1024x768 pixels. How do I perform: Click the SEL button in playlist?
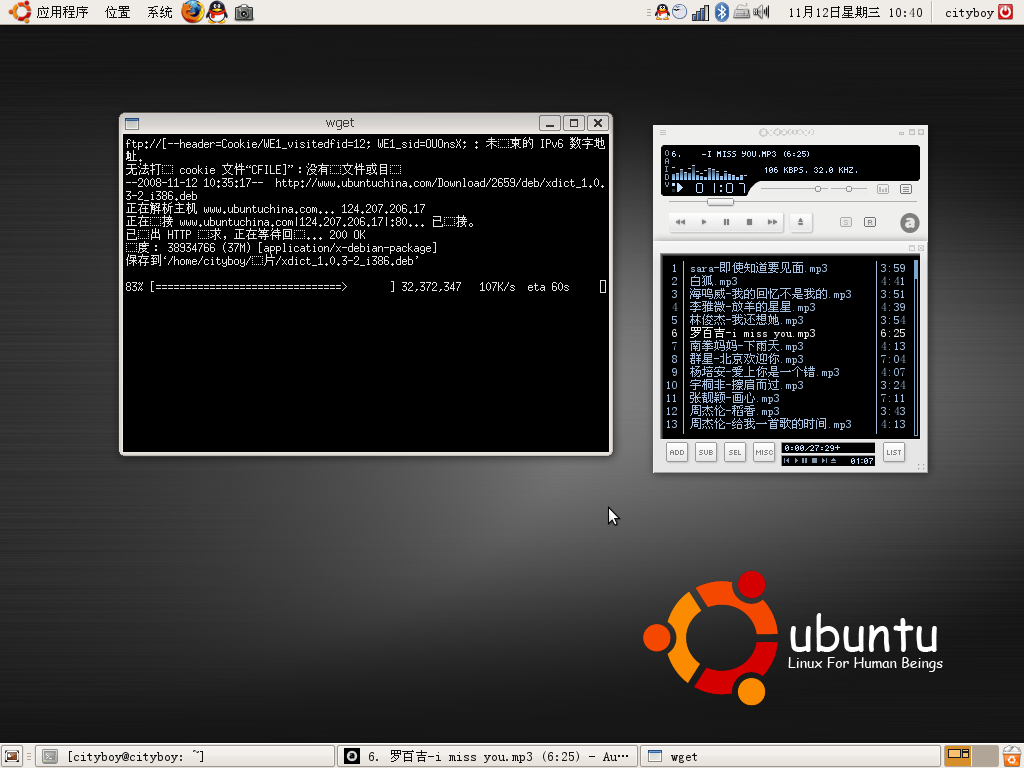735,452
